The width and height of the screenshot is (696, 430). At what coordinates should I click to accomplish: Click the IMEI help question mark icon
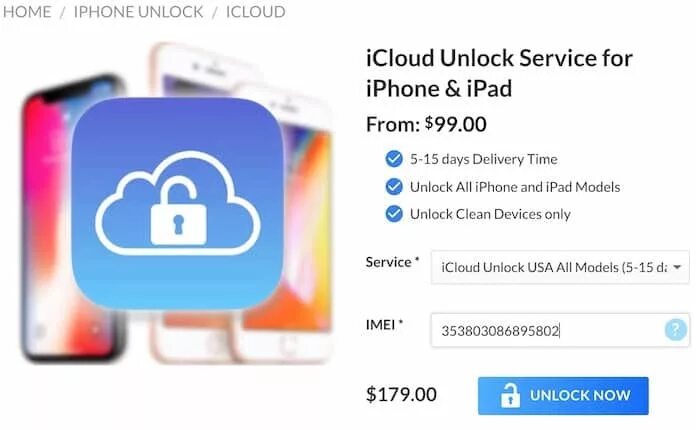(x=676, y=330)
